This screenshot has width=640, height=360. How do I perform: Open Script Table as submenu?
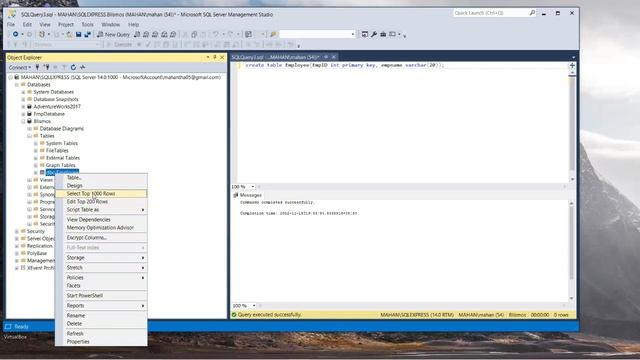tap(101, 210)
